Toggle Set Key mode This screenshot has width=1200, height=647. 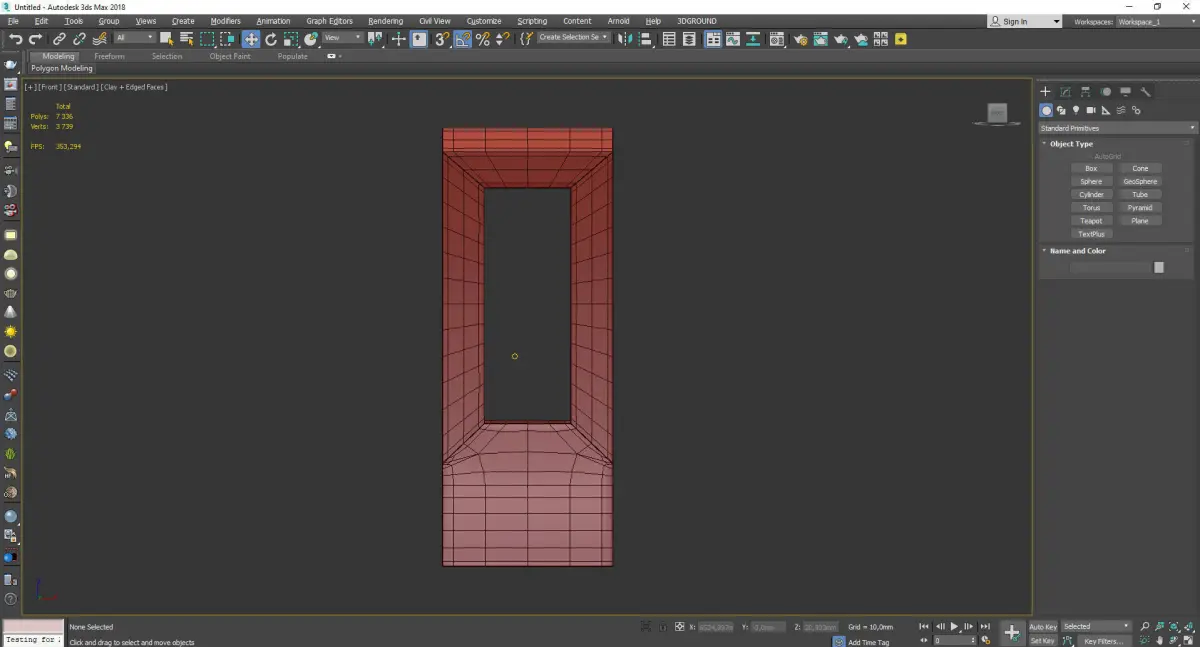pyautogui.click(x=1043, y=641)
